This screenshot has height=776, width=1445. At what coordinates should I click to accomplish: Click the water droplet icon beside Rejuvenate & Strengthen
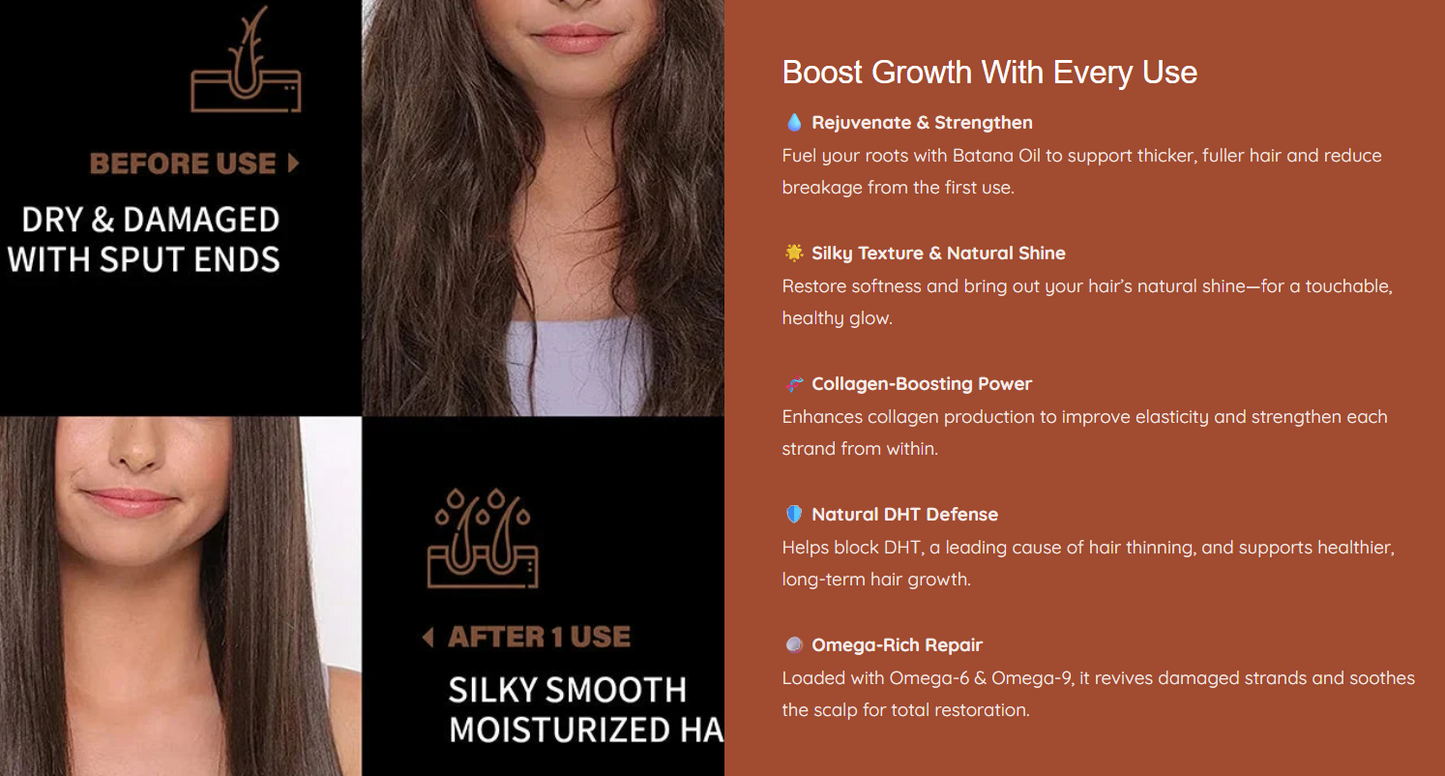(x=794, y=122)
